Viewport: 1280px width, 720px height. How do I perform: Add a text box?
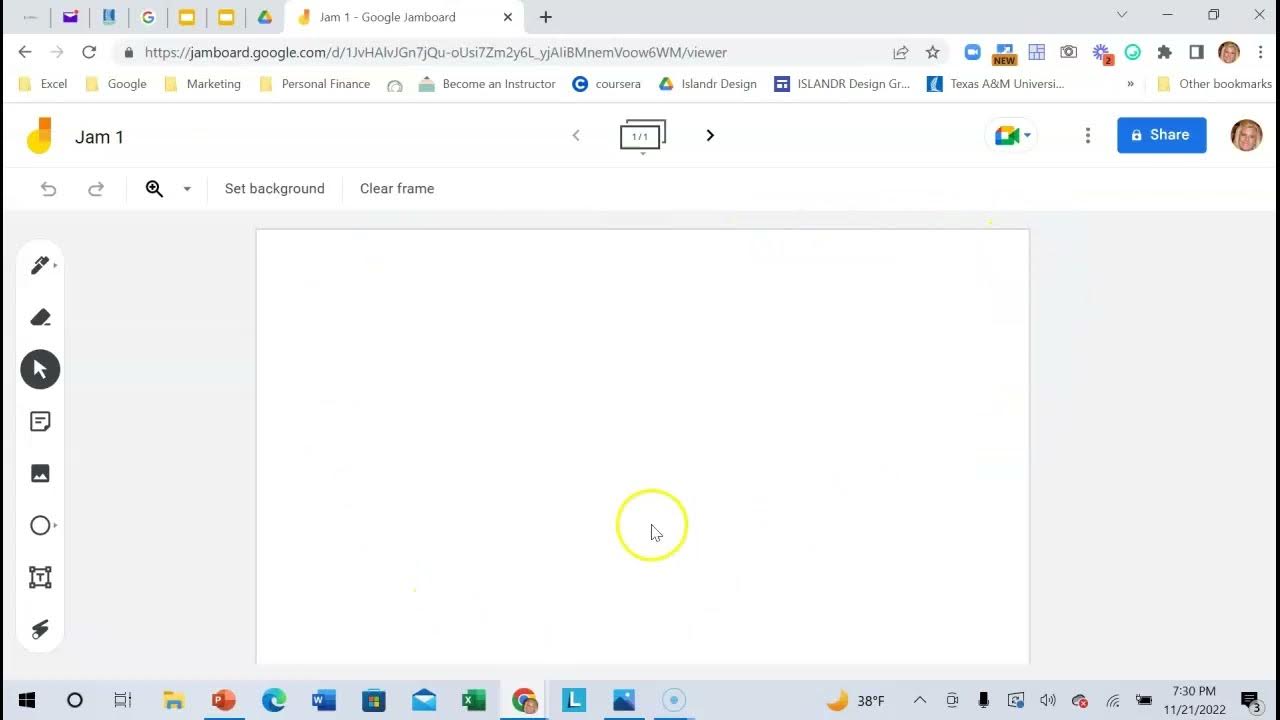pyautogui.click(x=40, y=577)
